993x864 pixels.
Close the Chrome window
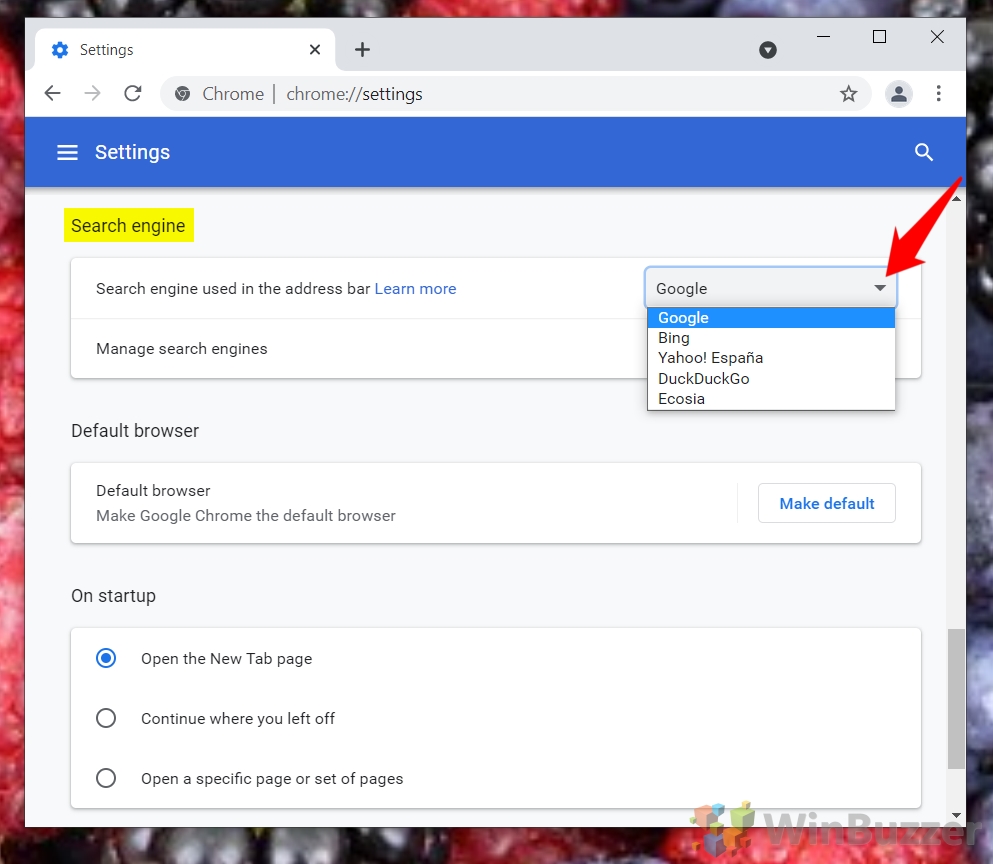pos(937,37)
